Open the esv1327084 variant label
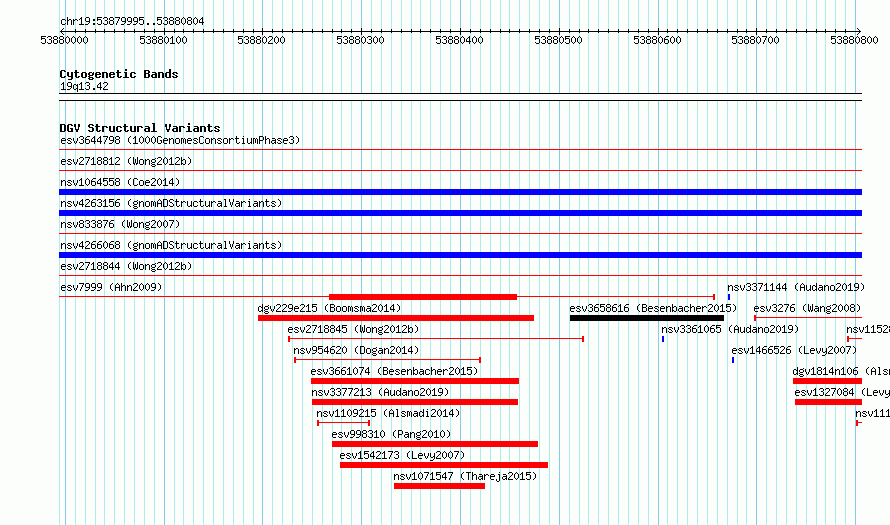890x525 pixels. pos(842,392)
